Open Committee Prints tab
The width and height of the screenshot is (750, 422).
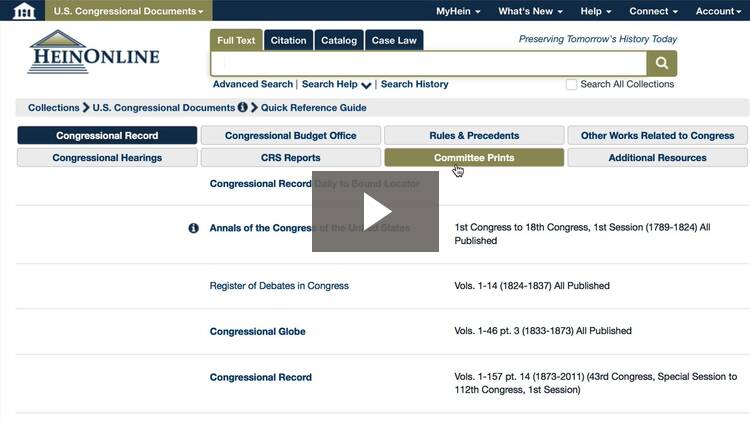[474, 157]
